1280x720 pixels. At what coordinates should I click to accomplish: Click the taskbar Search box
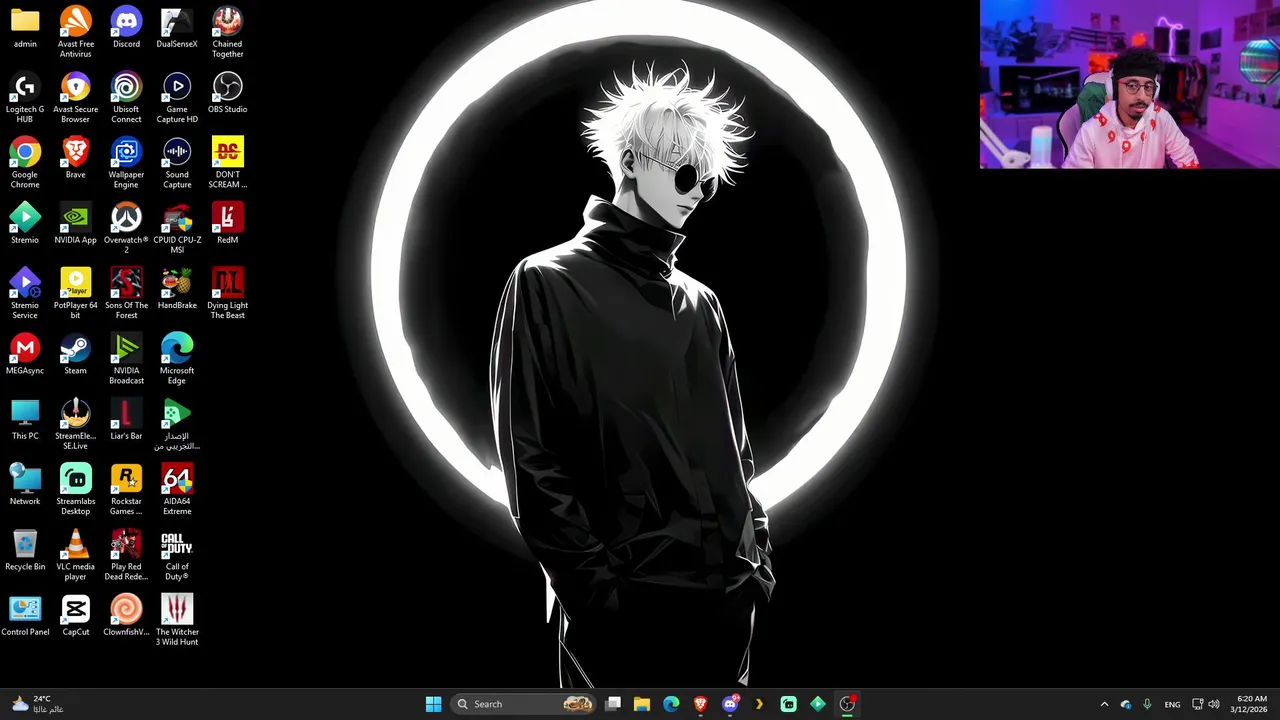coord(524,704)
